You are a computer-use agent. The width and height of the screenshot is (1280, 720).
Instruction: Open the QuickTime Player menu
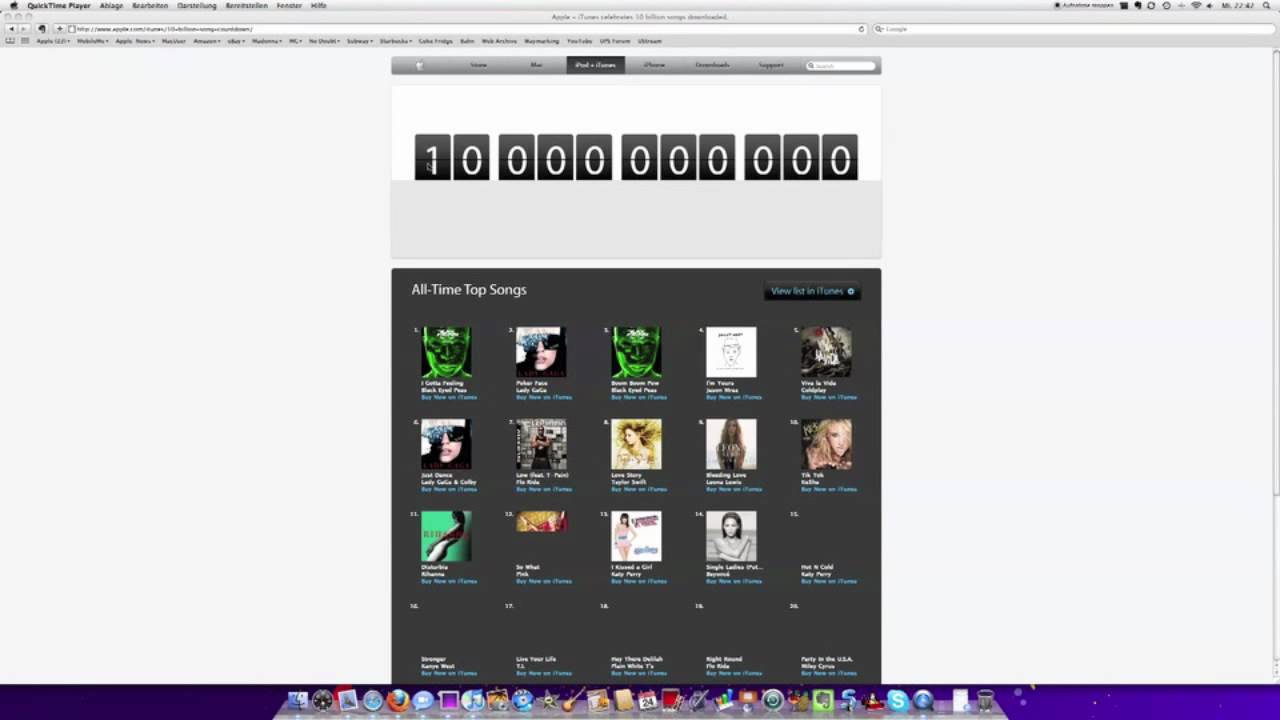click(x=58, y=5)
